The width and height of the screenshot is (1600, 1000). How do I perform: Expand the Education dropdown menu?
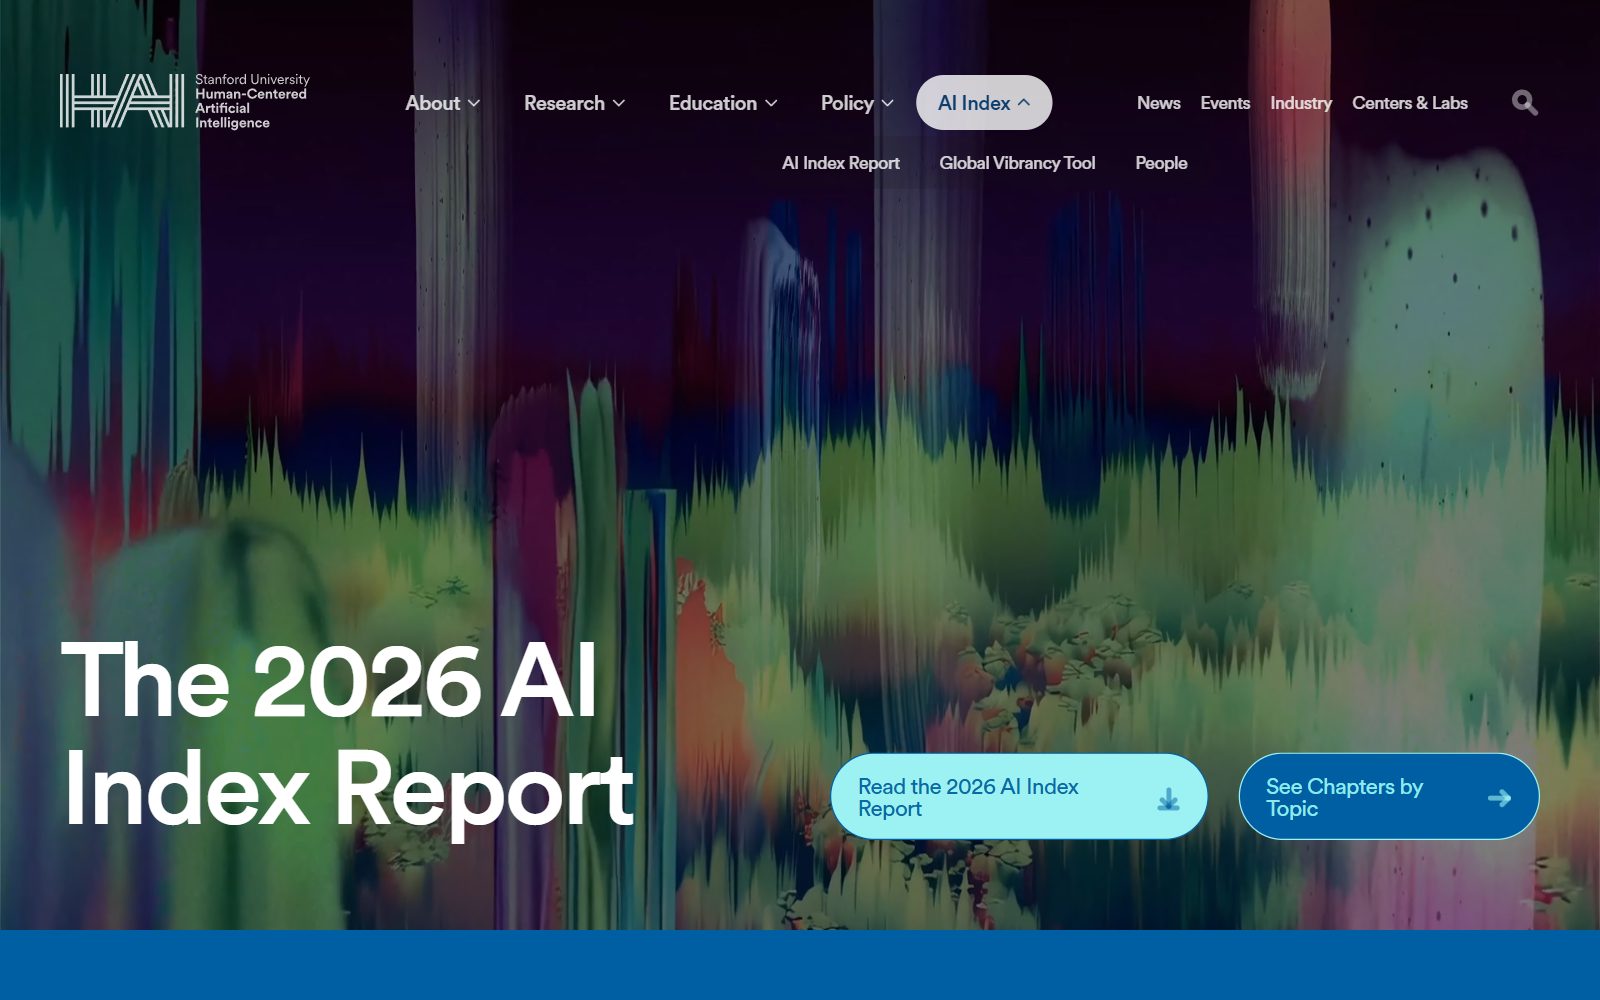pyautogui.click(x=723, y=103)
